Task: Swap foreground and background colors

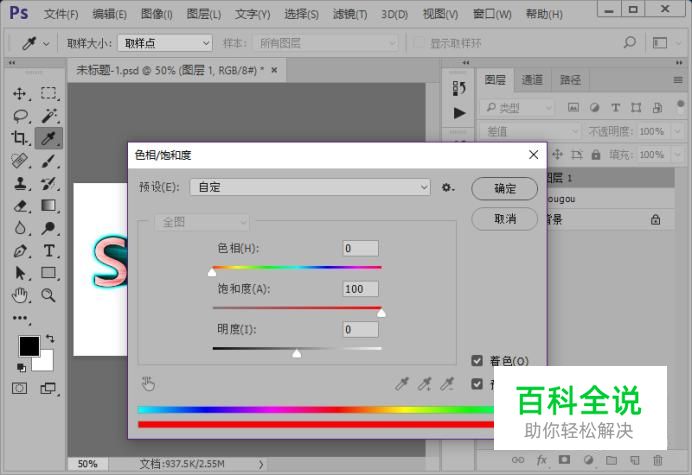Action: point(50,338)
